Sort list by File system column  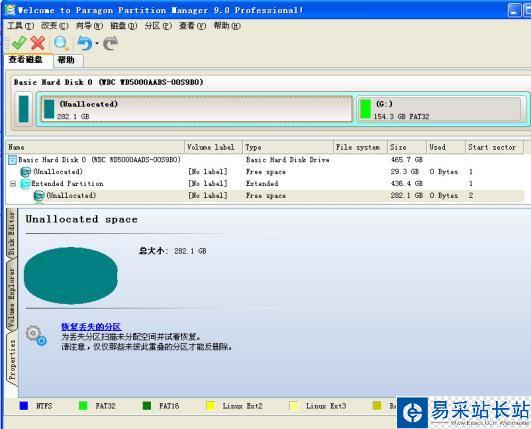click(x=360, y=147)
